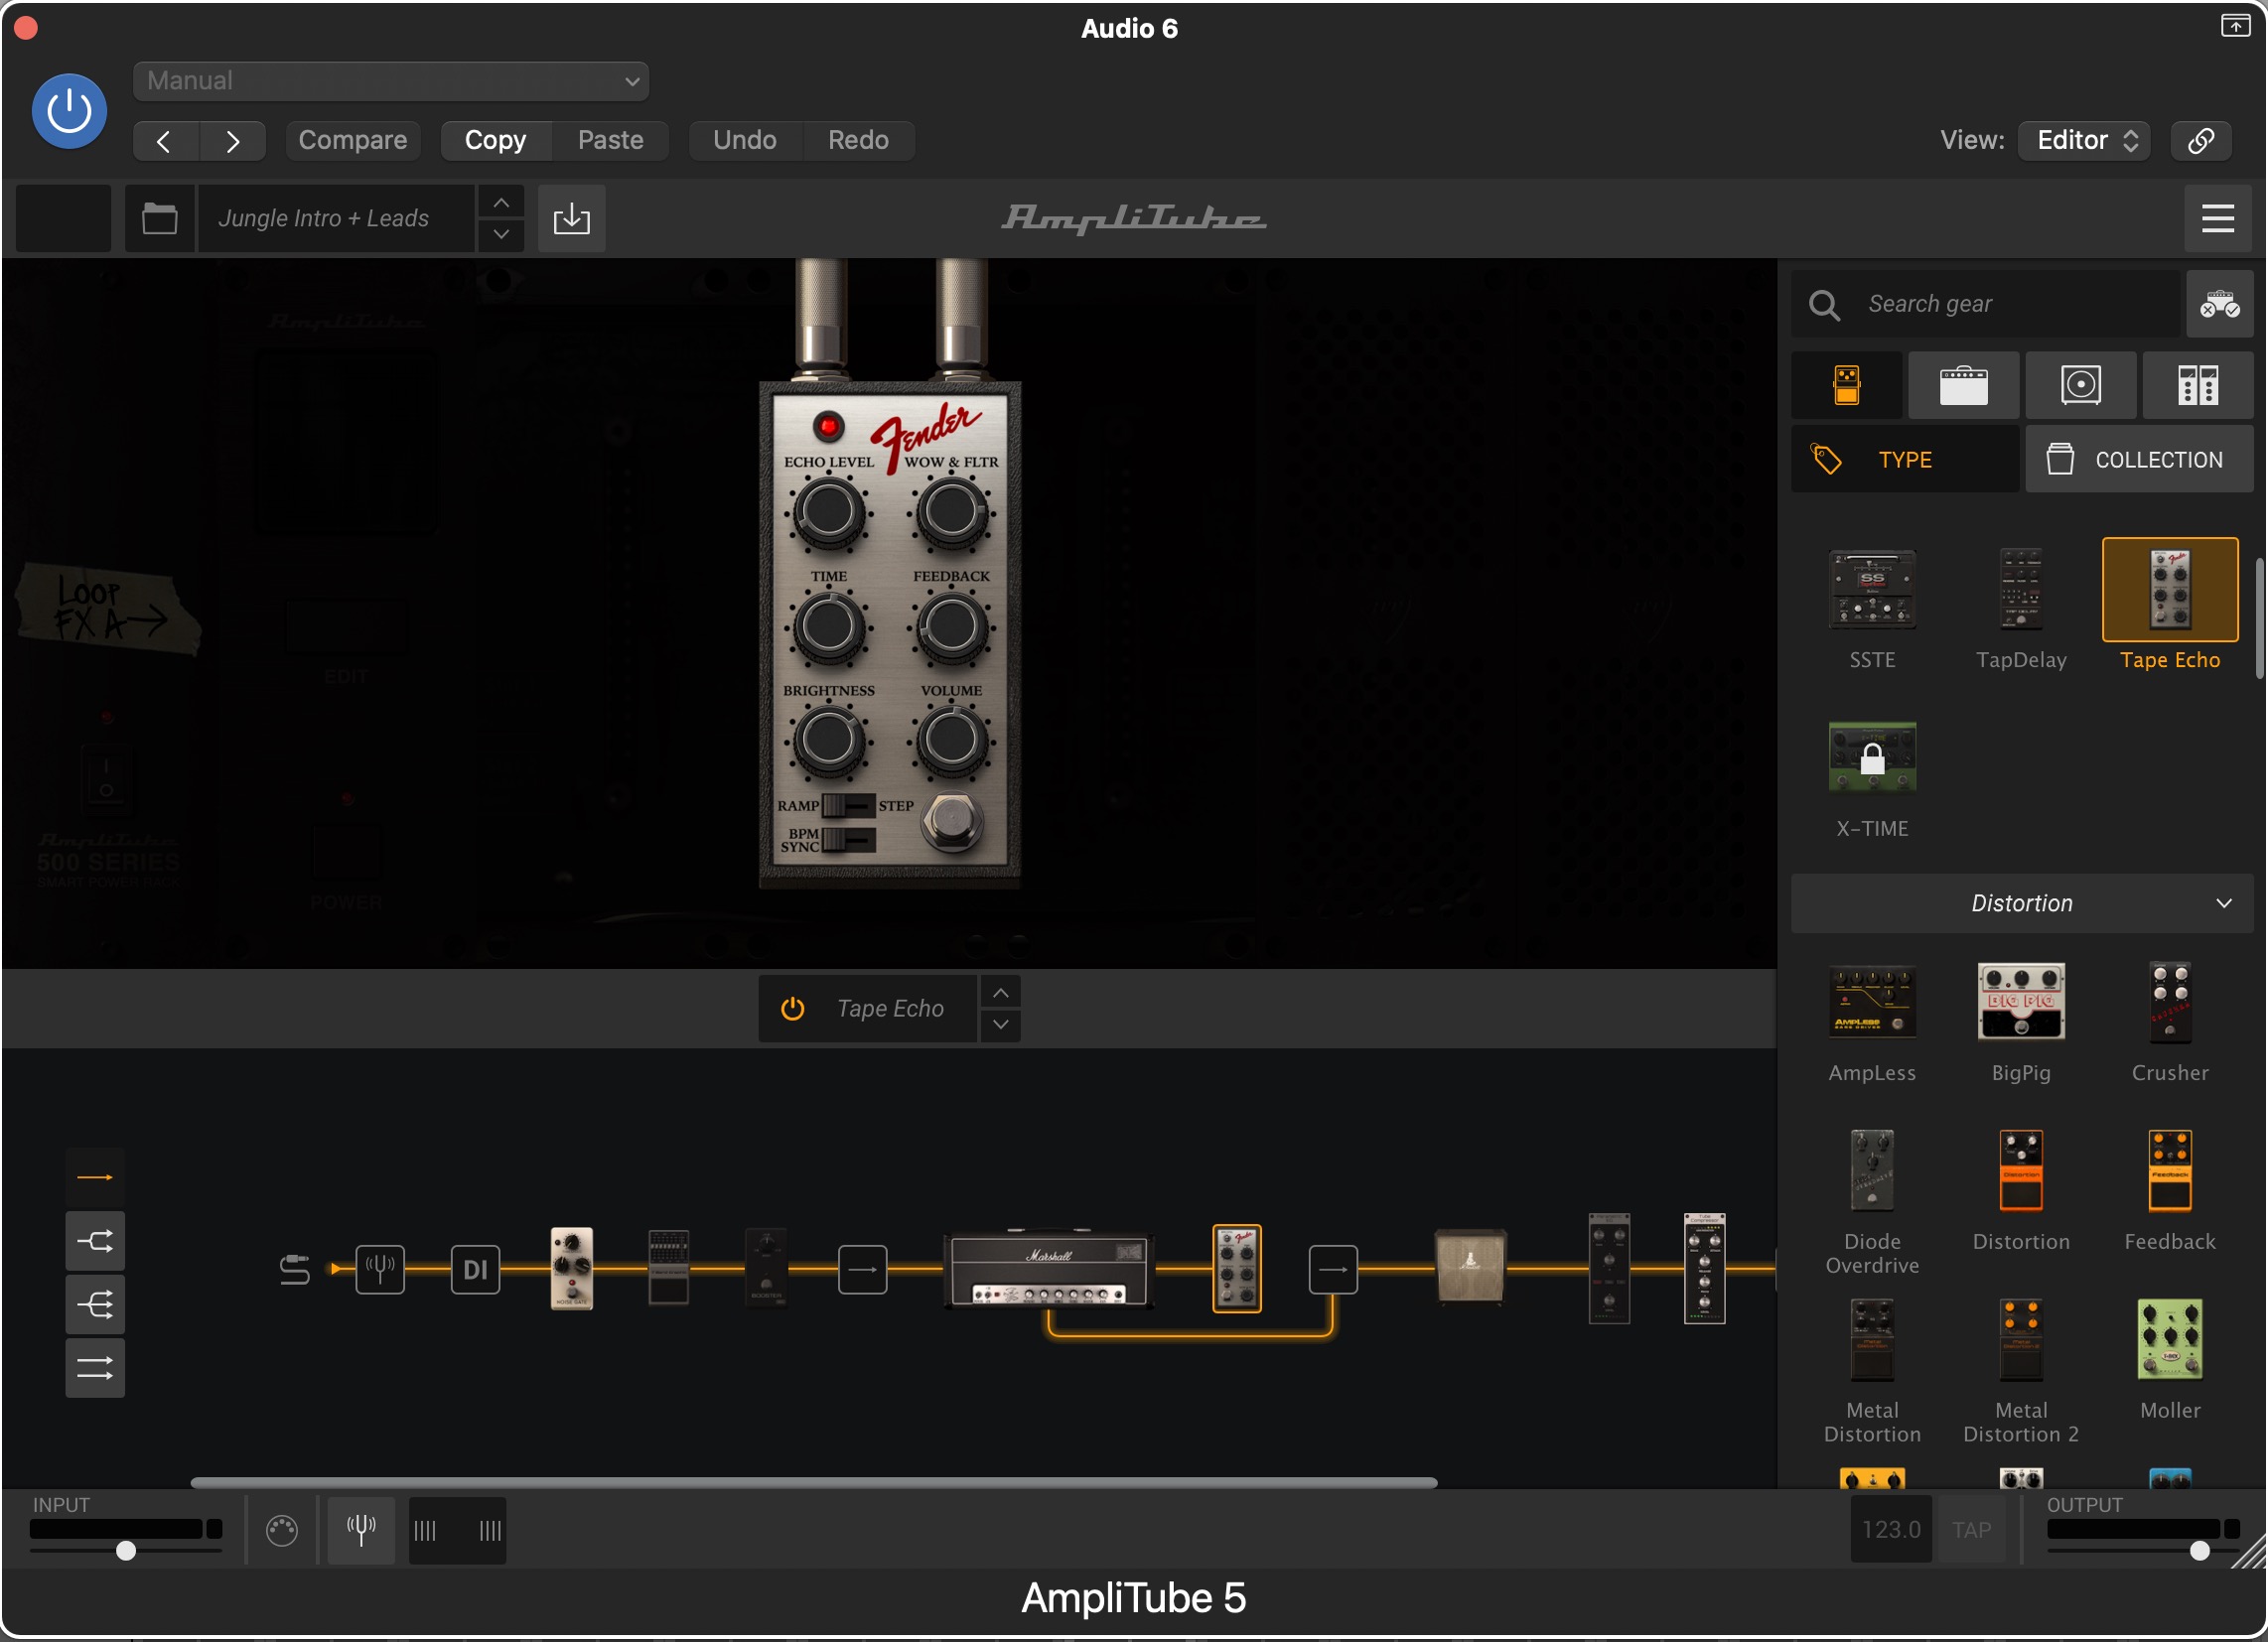Select the Marshall amp head in chain
The height and width of the screenshot is (1642, 2268).
tap(1049, 1269)
